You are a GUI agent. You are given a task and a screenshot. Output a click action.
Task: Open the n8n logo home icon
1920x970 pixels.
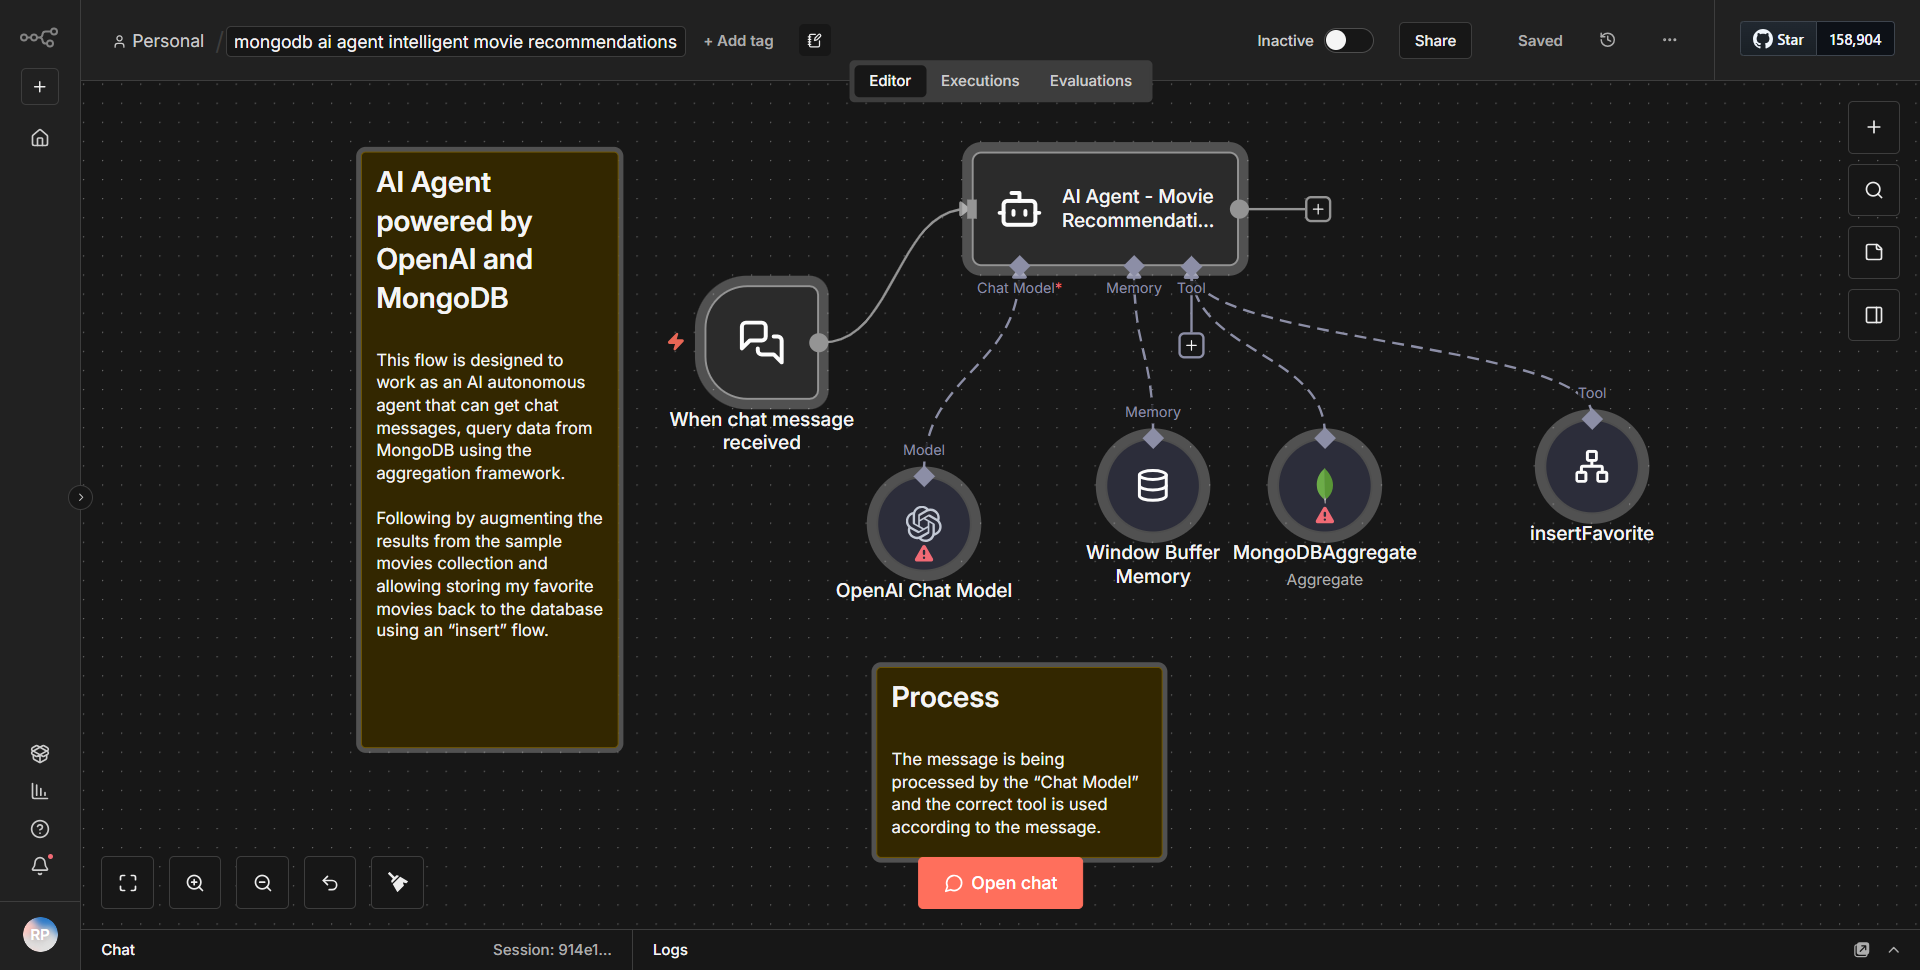[39, 38]
